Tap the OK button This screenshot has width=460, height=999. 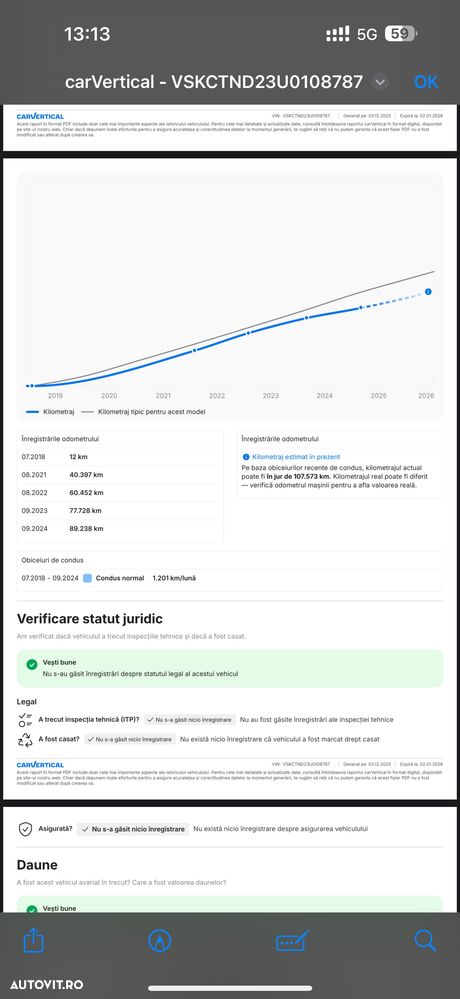pos(426,82)
